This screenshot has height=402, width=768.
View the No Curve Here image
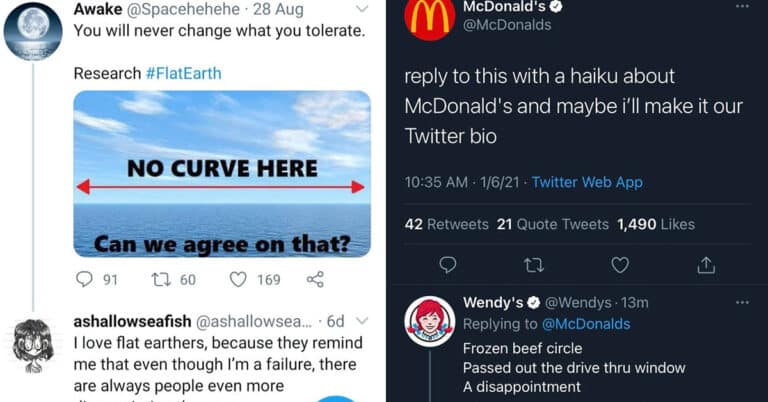click(222, 174)
